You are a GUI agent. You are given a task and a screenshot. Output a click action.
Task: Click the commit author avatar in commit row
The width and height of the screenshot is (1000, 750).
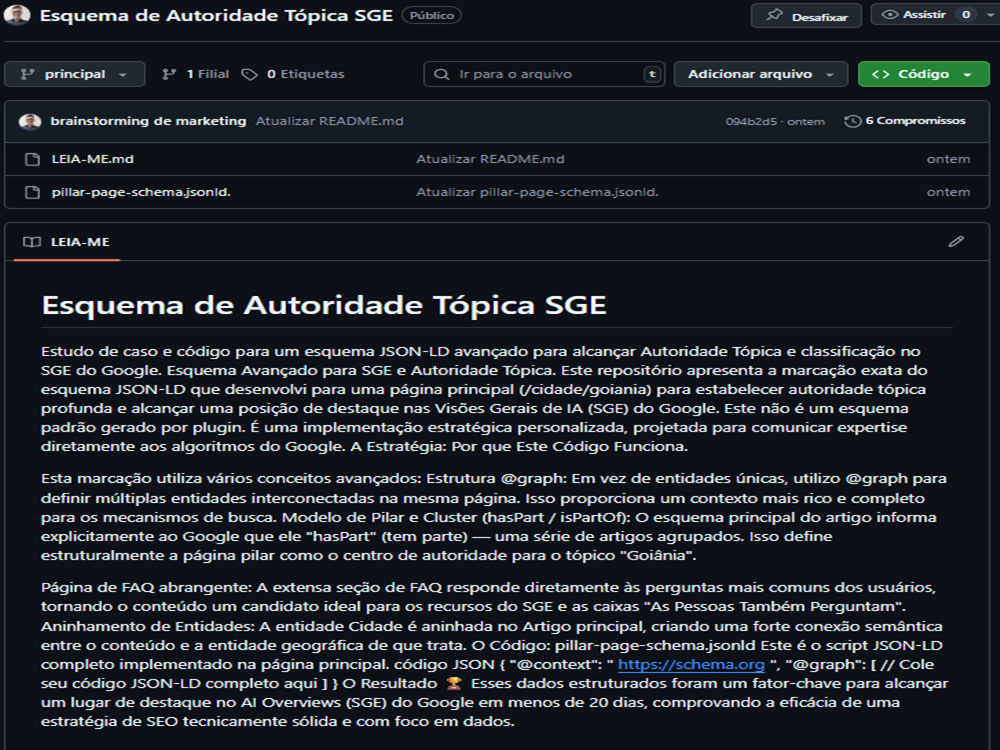click(x=30, y=121)
